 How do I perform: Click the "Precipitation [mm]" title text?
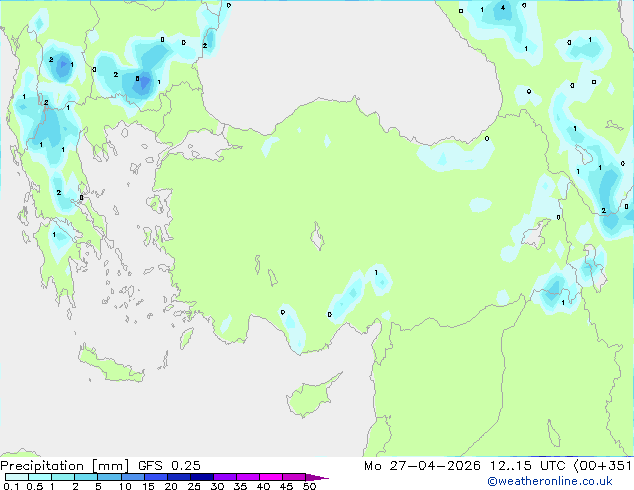(65, 466)
